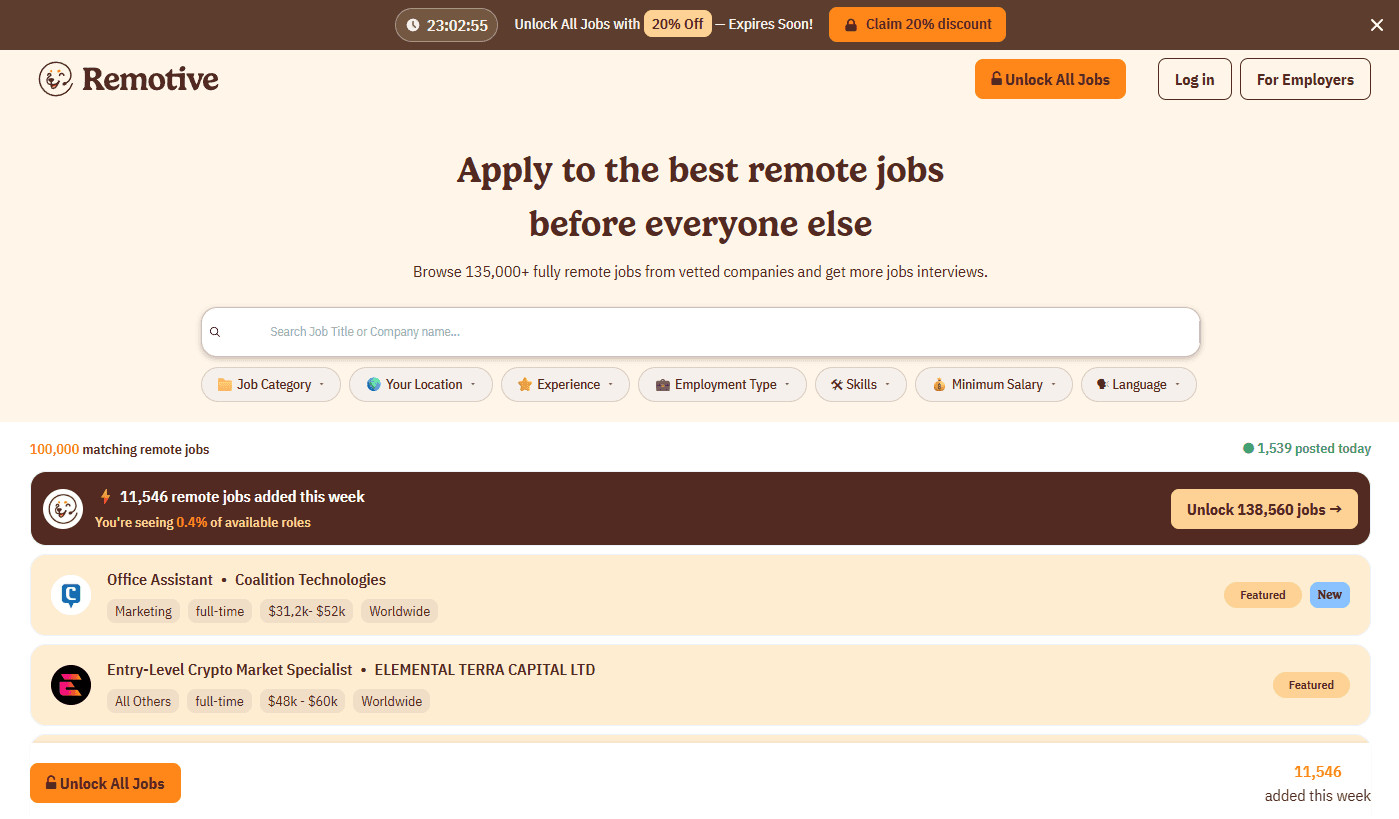Screen dimensions: 1399x819
Task: Click Featured badge on Office Assistant row
Action: point(1263,595)
